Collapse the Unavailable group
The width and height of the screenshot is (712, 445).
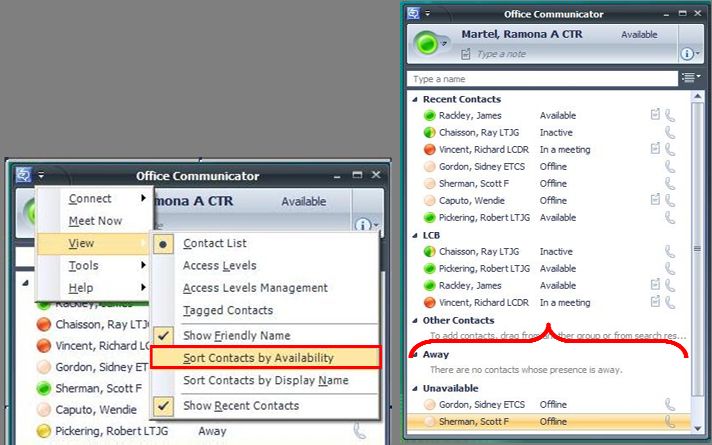pyautogui.click(x=414, y=389)
